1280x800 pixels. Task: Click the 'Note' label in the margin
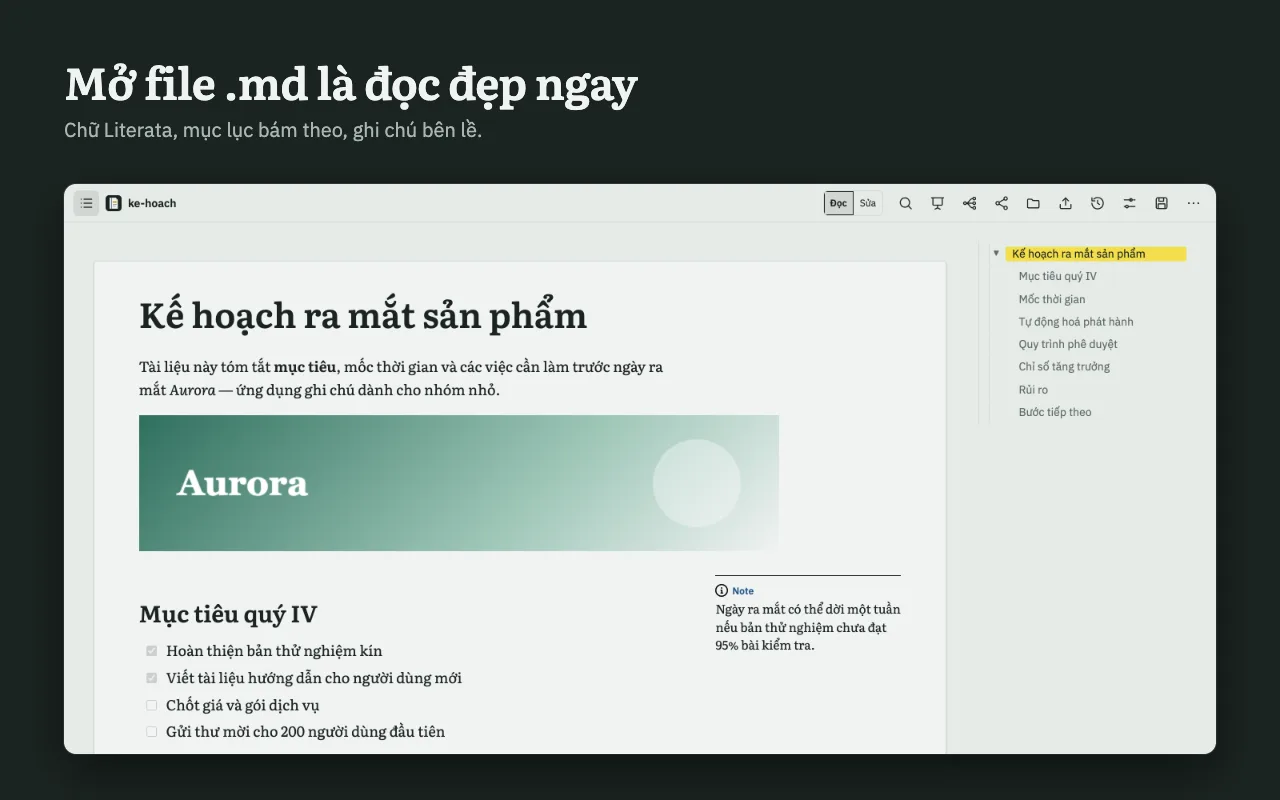tap(743, 591)
